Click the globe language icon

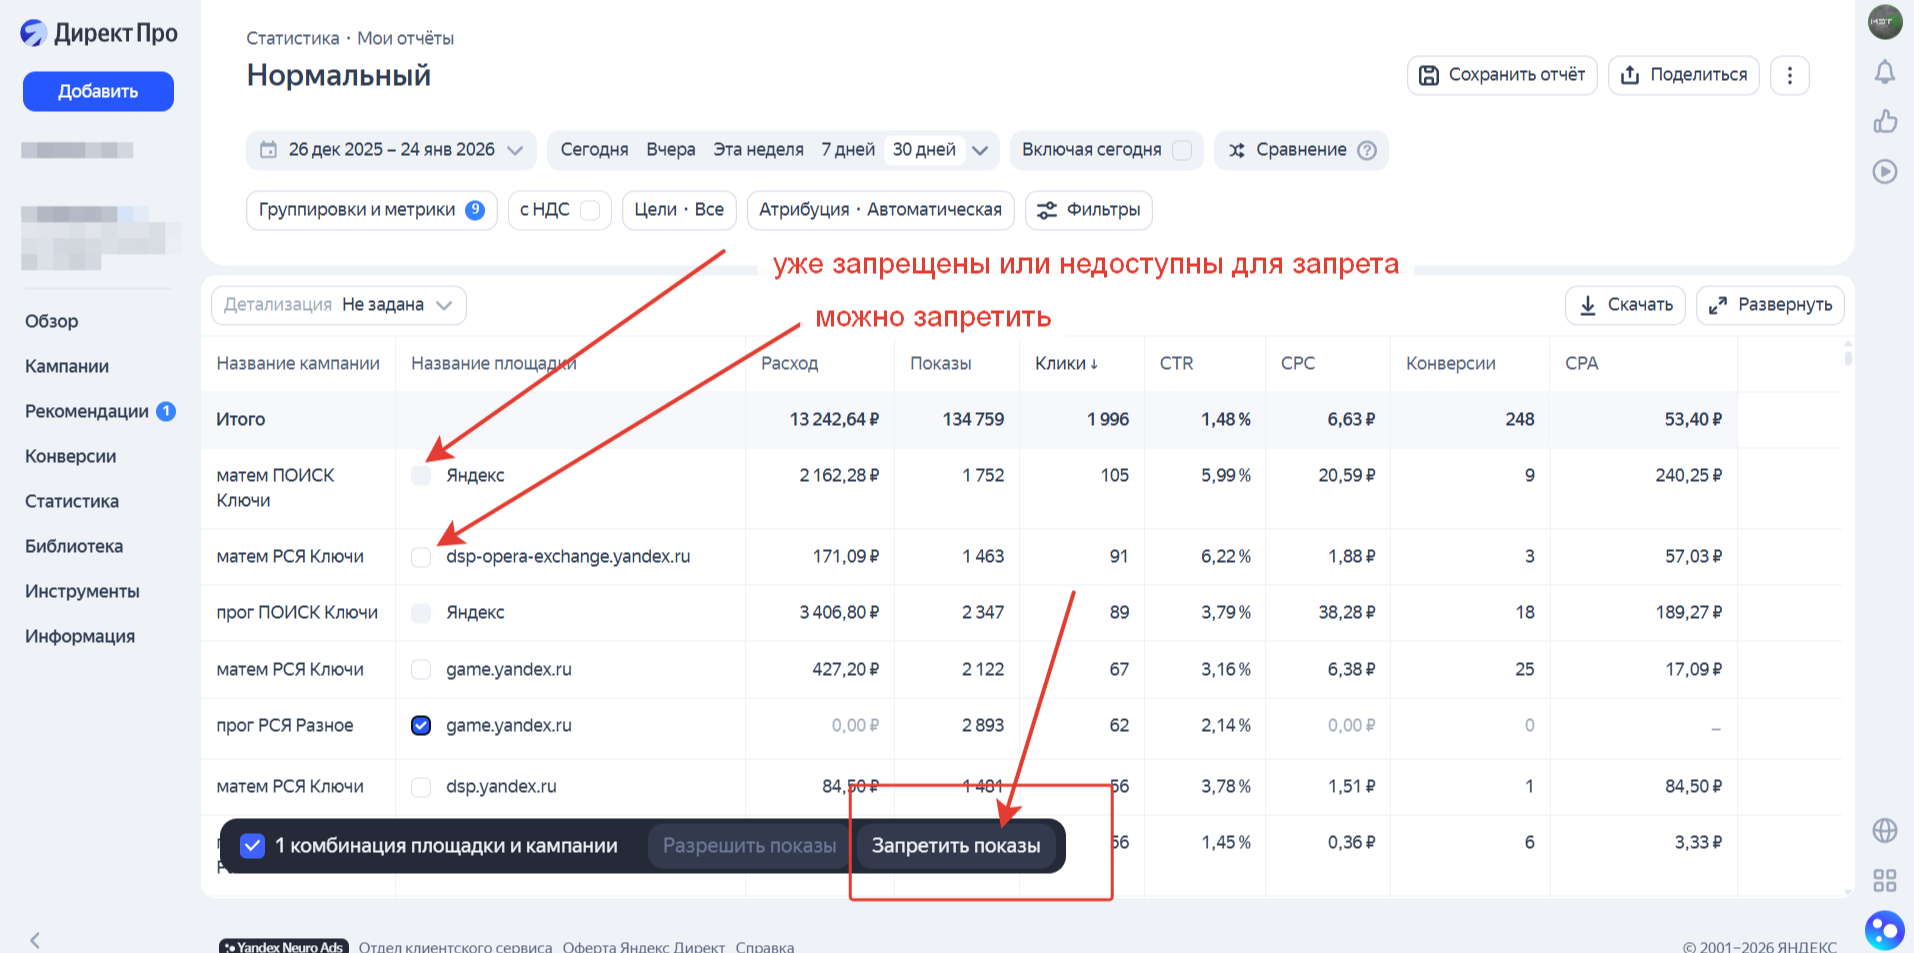pos(1884,830)
